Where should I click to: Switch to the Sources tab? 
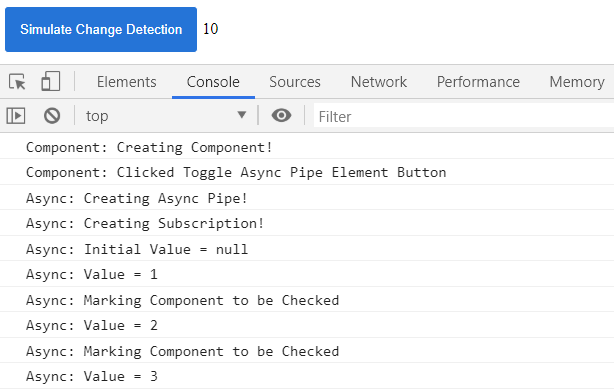pos(294,82)
